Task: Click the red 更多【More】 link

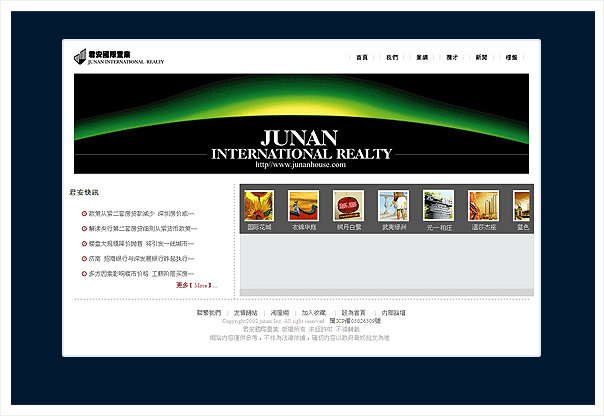Action: (x=196, y=285)
